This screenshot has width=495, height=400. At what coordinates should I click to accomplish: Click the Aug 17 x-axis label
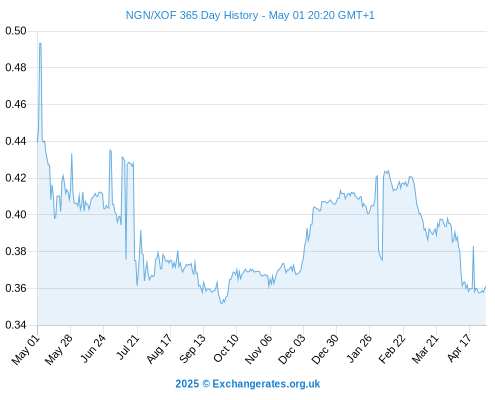(159, 349)
